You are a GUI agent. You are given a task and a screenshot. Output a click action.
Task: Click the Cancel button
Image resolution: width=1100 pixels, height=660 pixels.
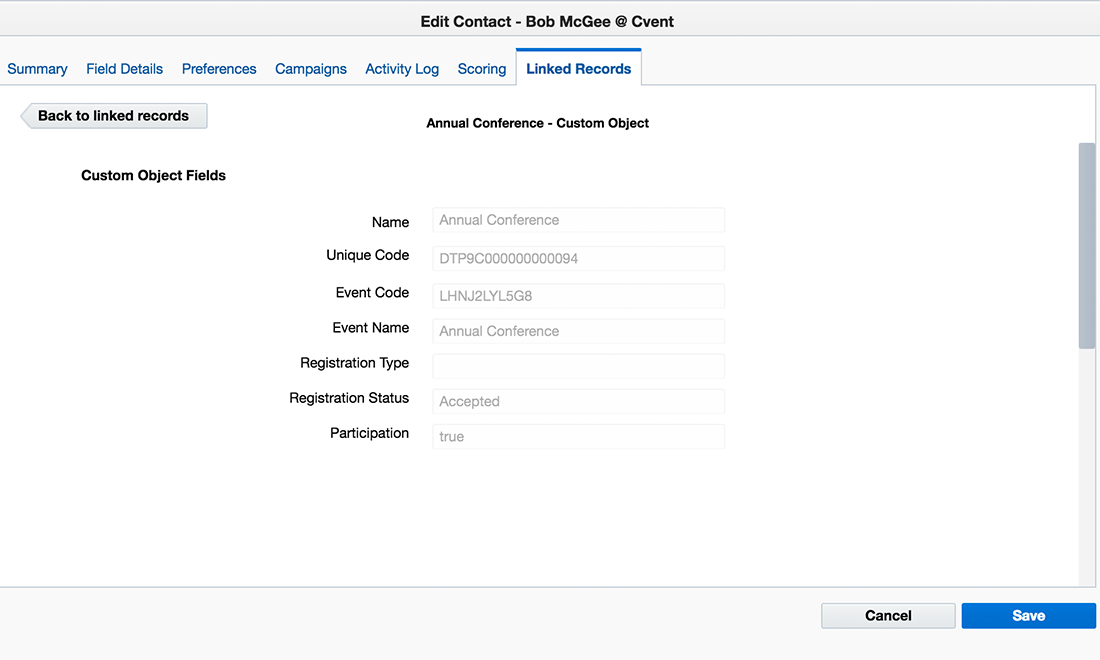tap(887, 615)
